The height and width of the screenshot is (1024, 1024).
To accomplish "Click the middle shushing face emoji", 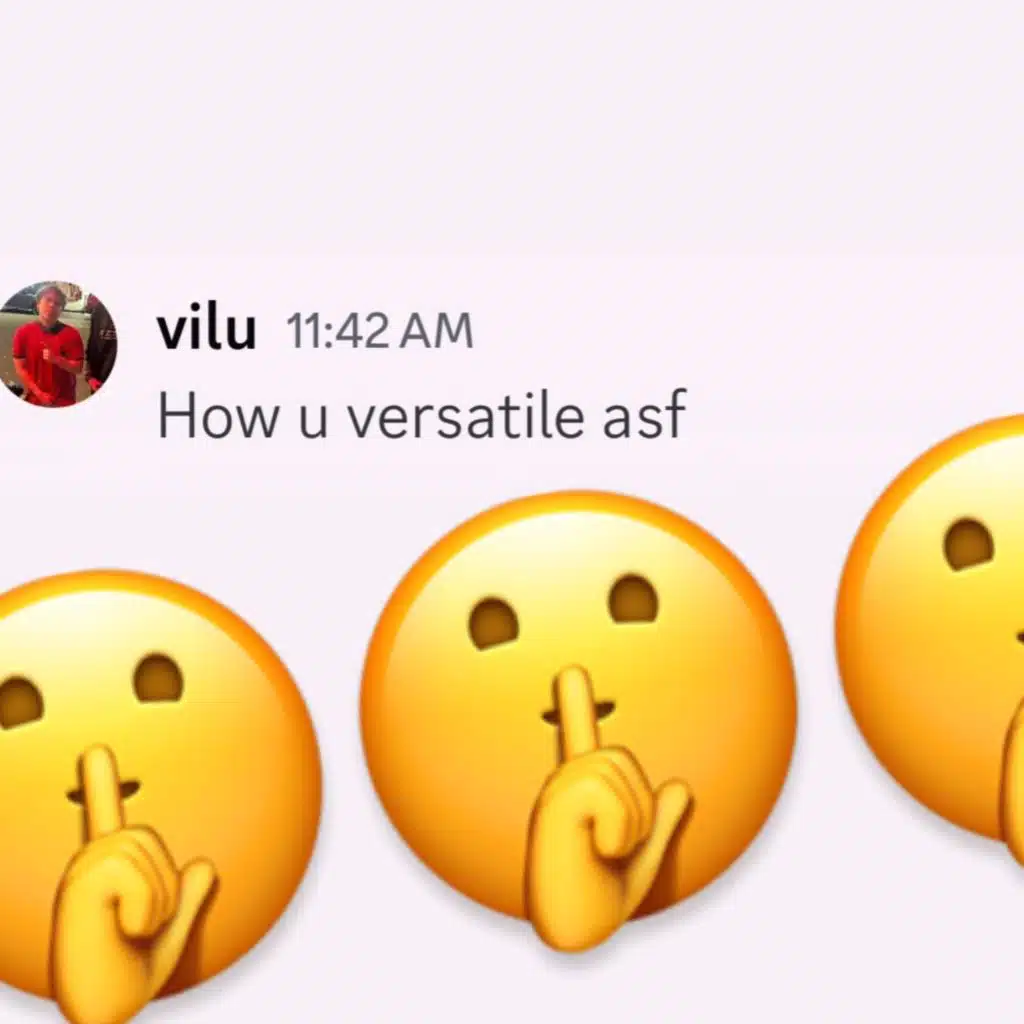I will [x=578, y=718].
